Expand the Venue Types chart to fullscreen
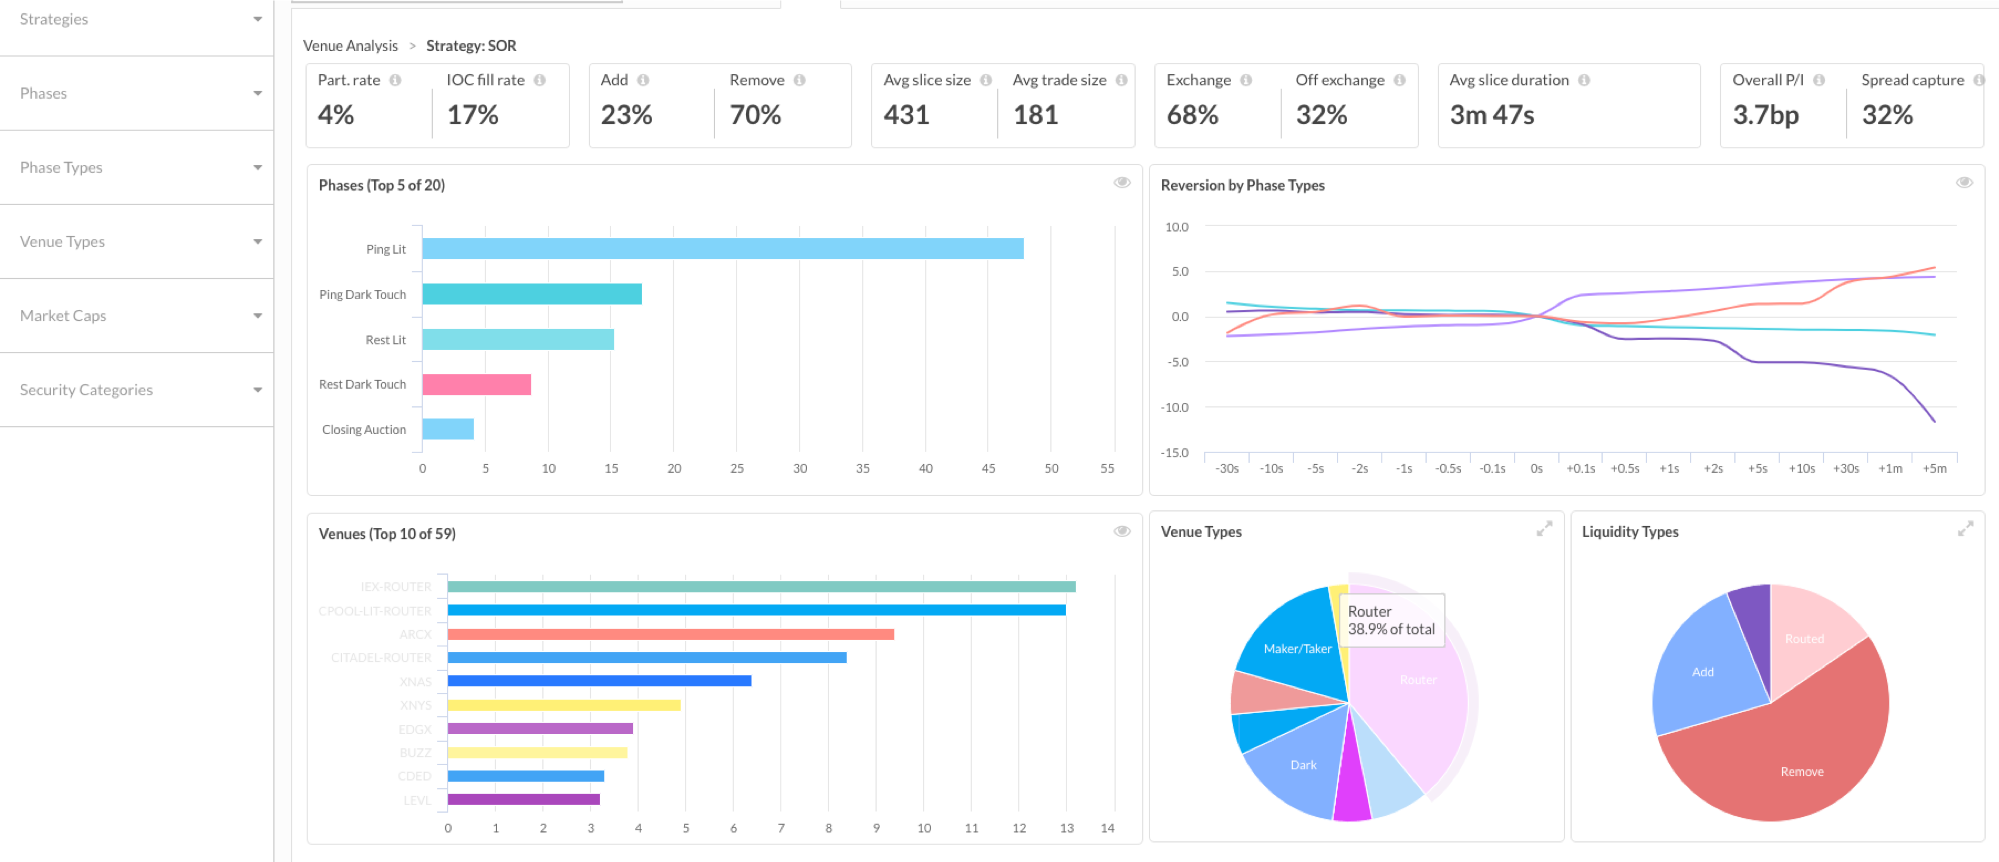This screenshot has width=1999, height=862. [1544, 529]
